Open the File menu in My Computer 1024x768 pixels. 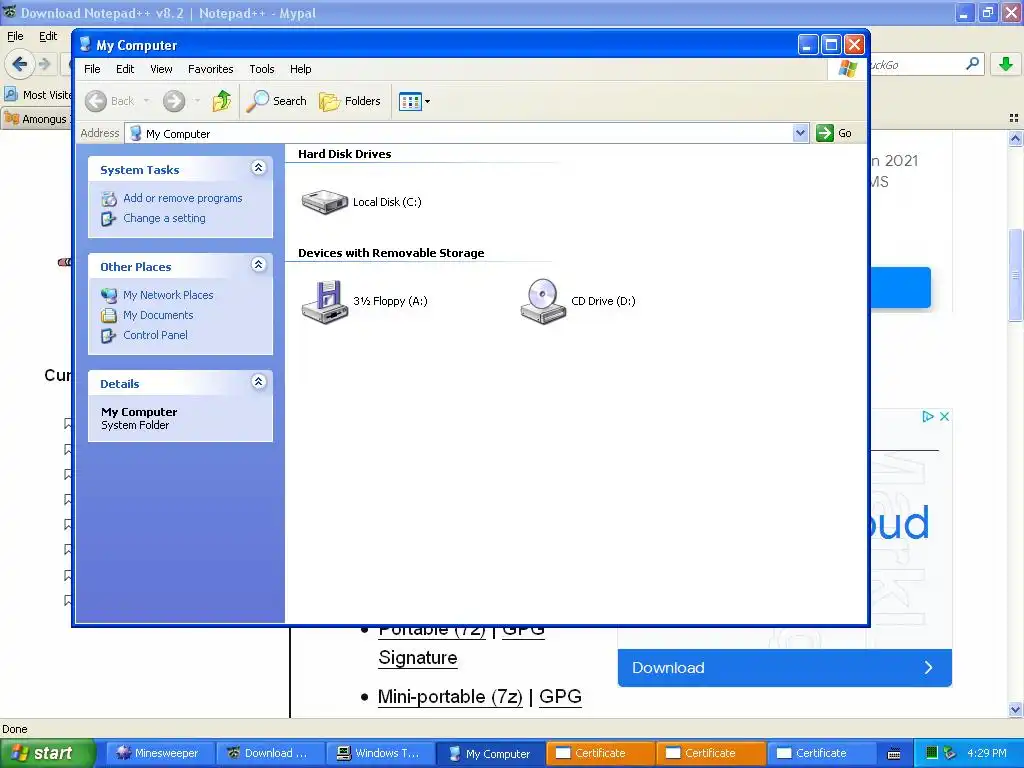pos(92,69)
